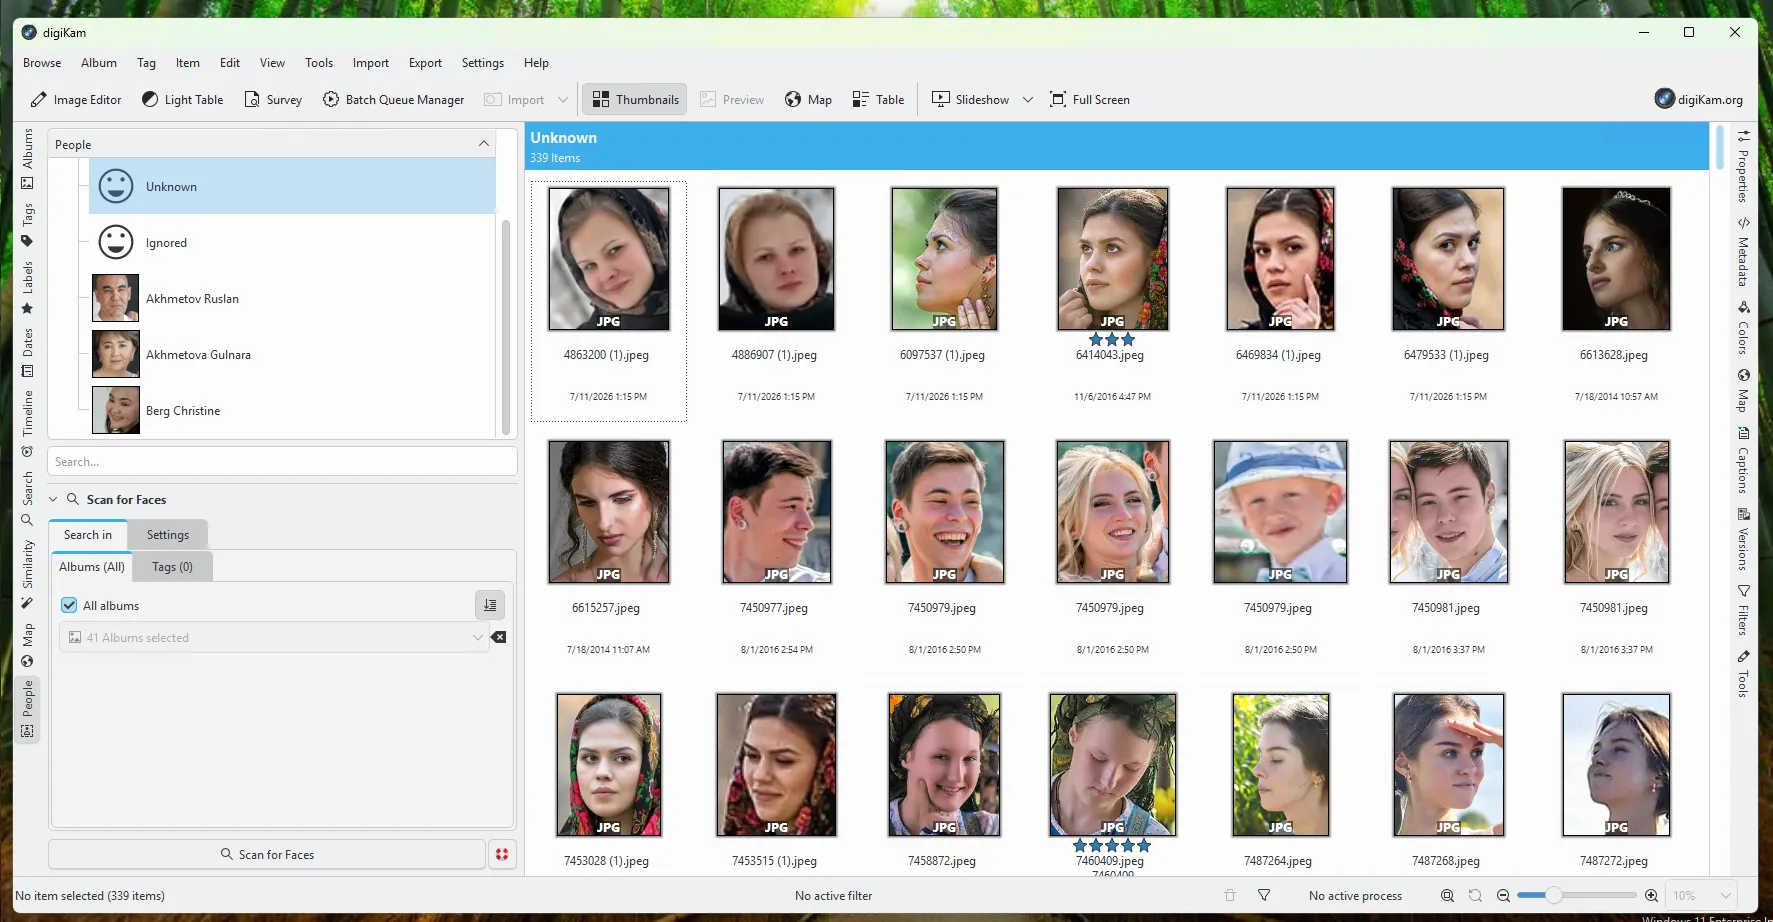The width and height of the screenshot is (1773, 922).
Task: Start the Slideshow
Action: 970,99
